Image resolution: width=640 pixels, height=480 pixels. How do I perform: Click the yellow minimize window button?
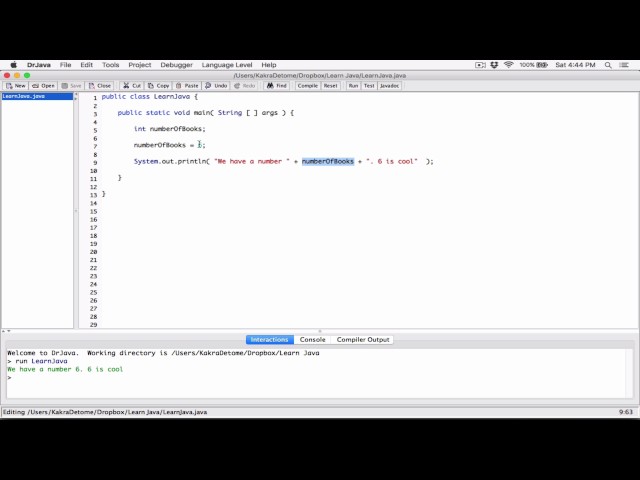click(x=17, y=76)
